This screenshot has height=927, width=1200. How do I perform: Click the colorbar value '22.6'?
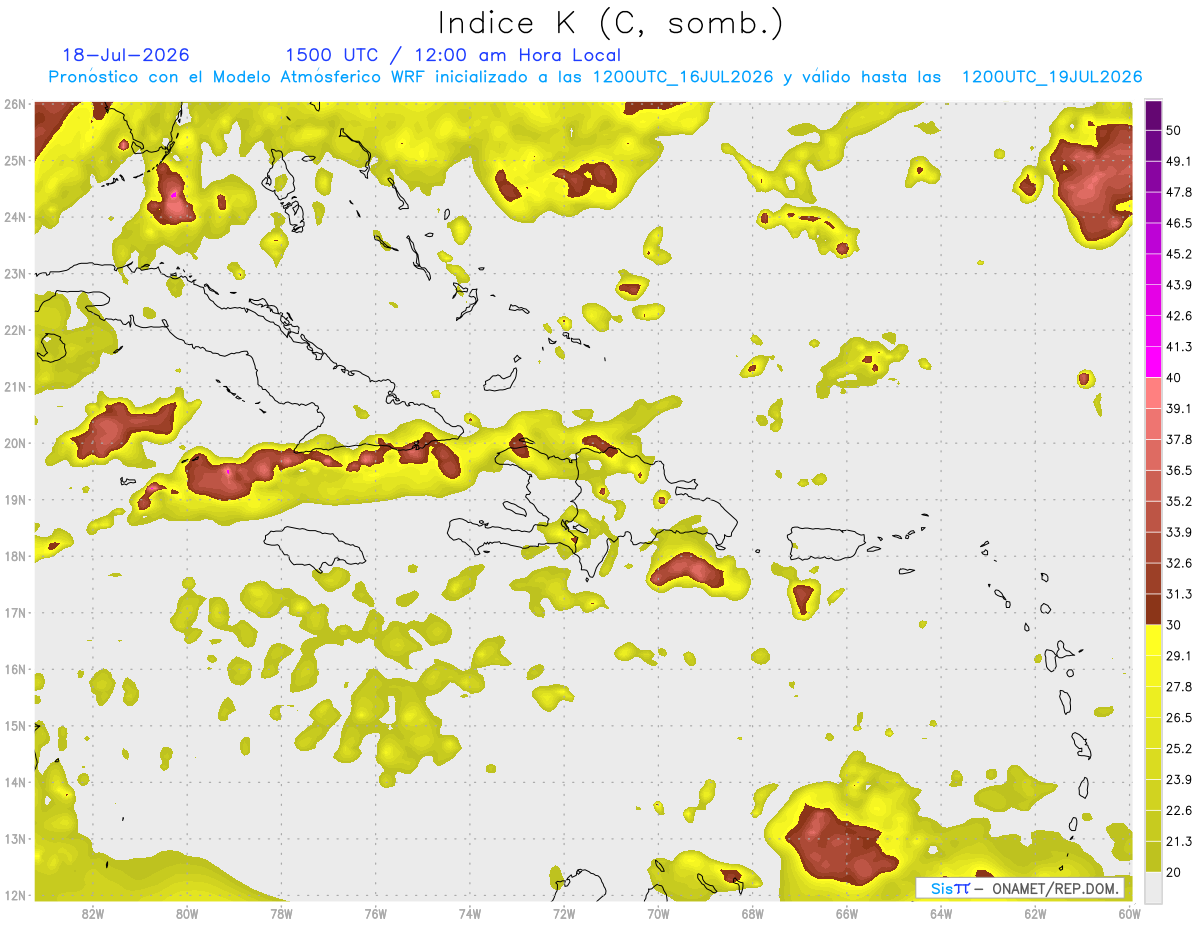tap(1178, 811)
